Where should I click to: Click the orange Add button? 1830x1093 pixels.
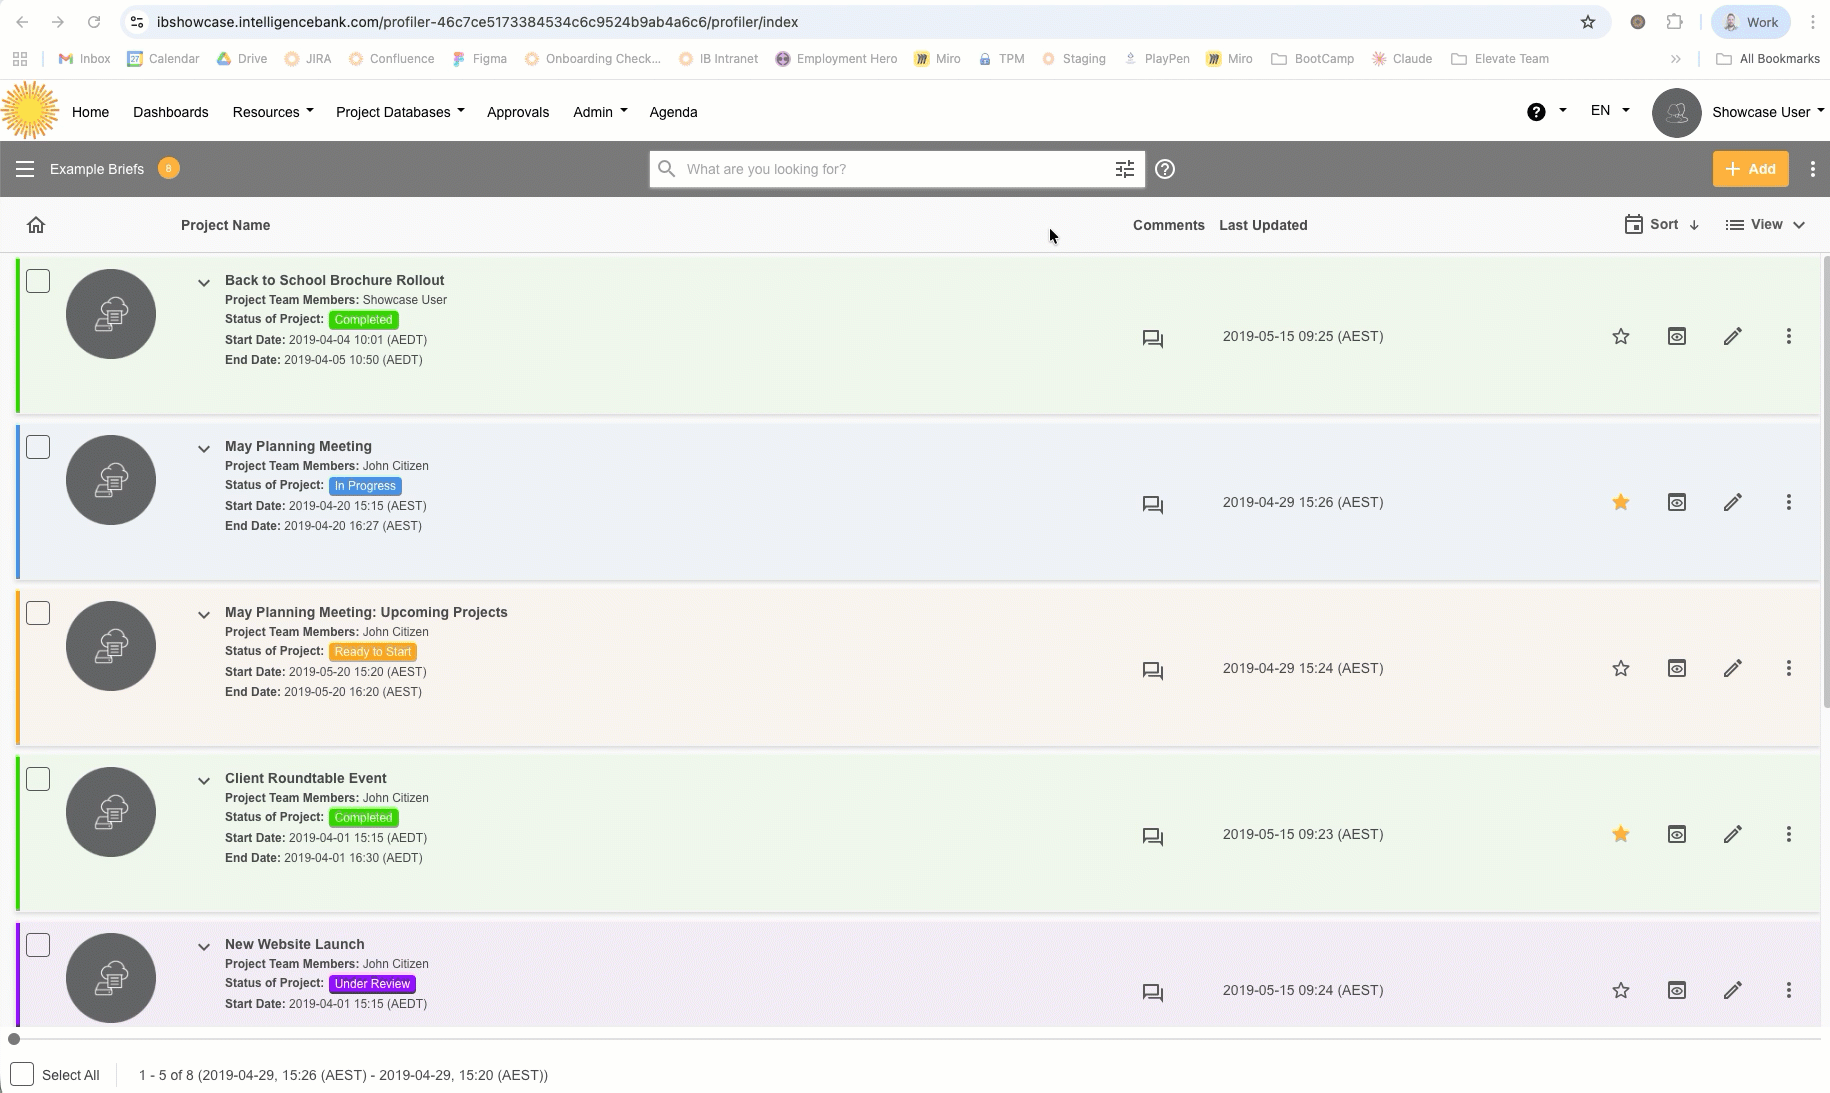1749,169
